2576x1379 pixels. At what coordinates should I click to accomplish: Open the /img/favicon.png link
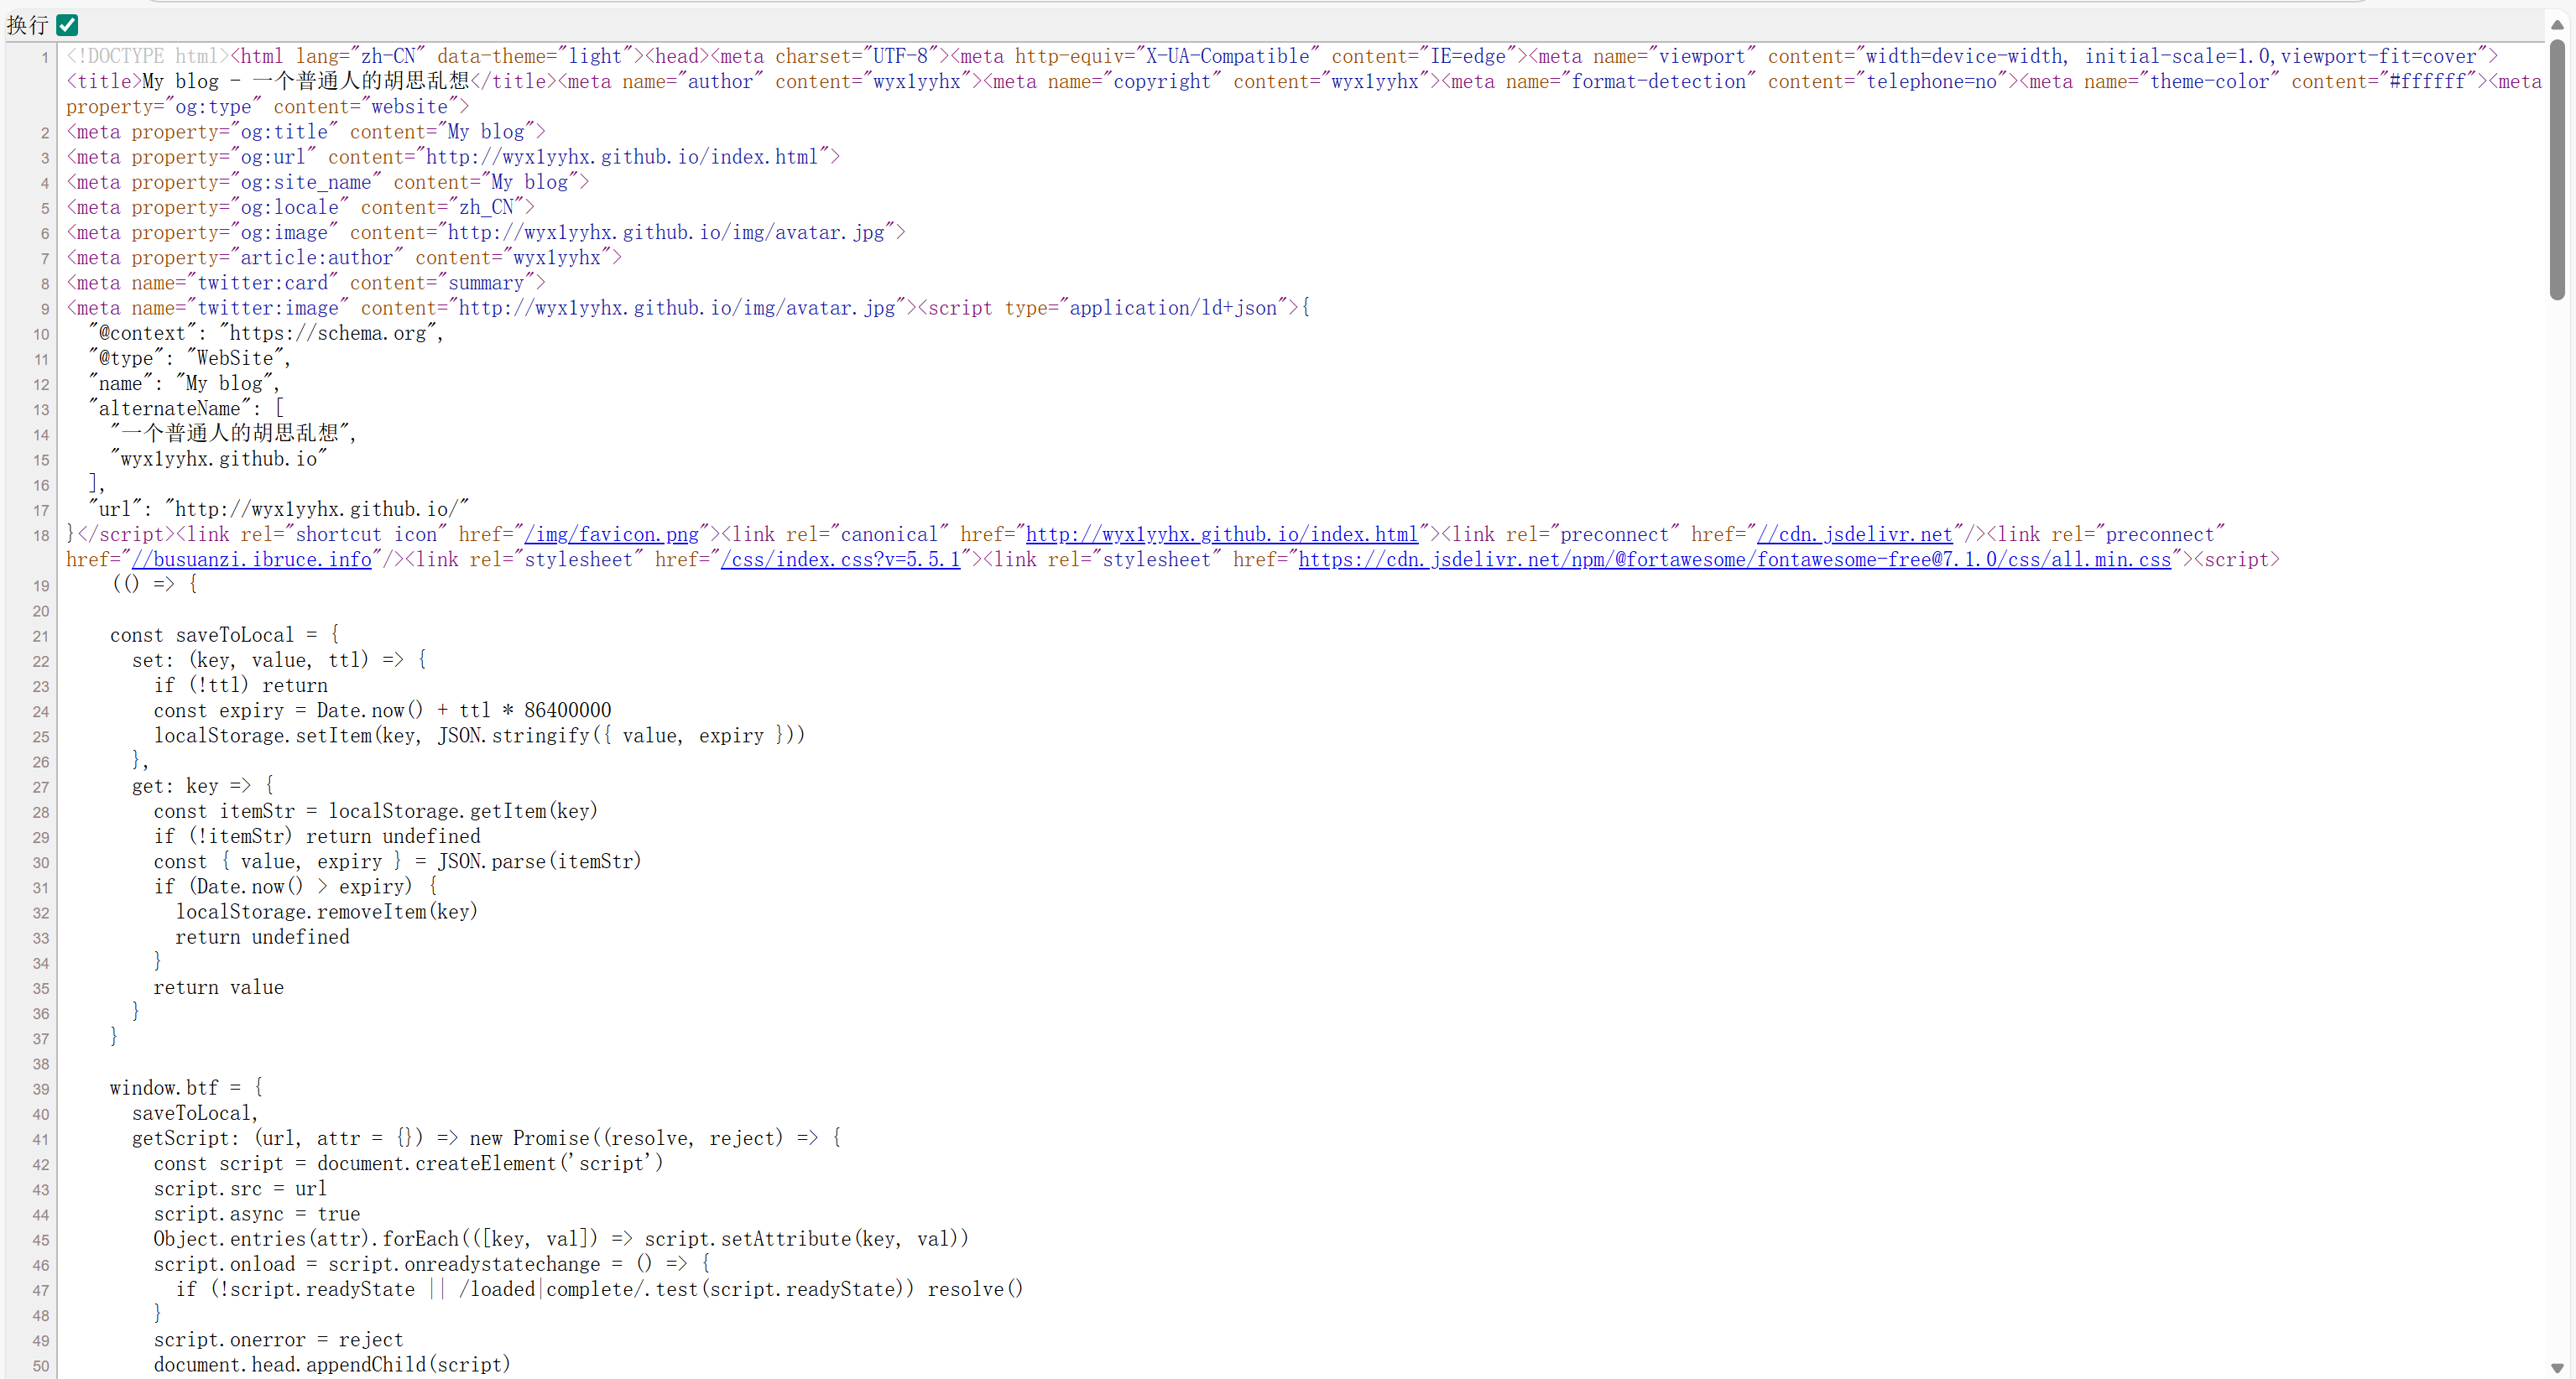tap(612, 535)
